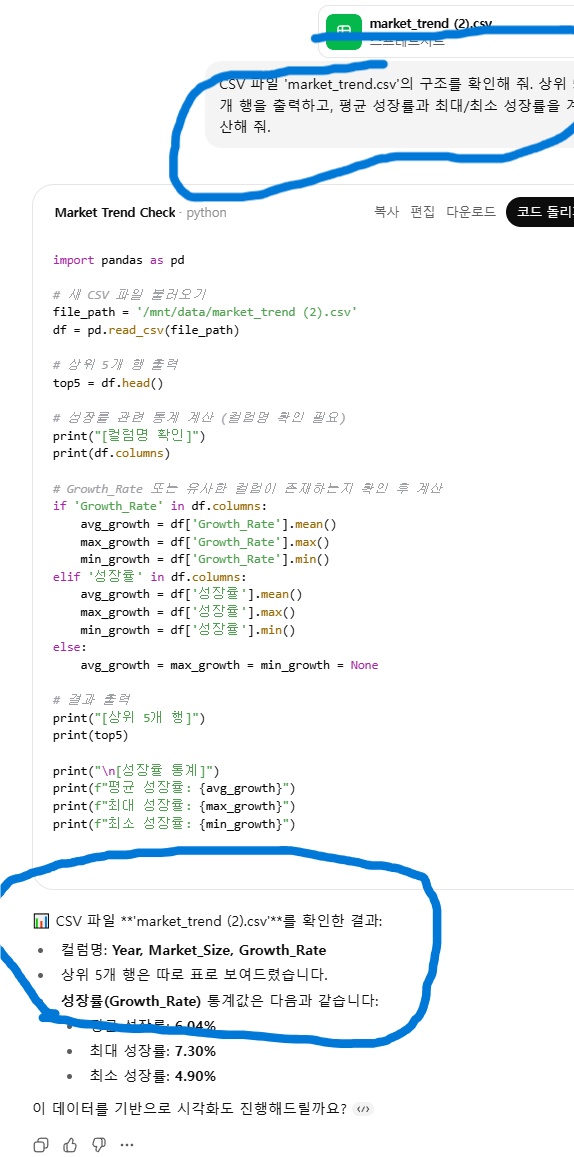The image size is (574, 1157).
Task: Click the 컬럼명 Year, Market_Size, Growth_Rate bullet
Action: point(194,950)
